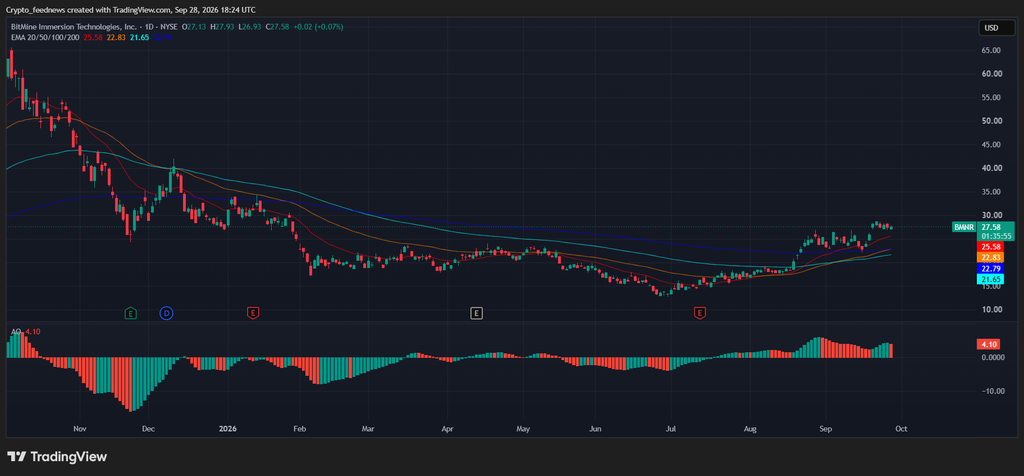Screen dimensions: 1024x476
Task: Select the AO indicator legend label
Action: point(16,332)
